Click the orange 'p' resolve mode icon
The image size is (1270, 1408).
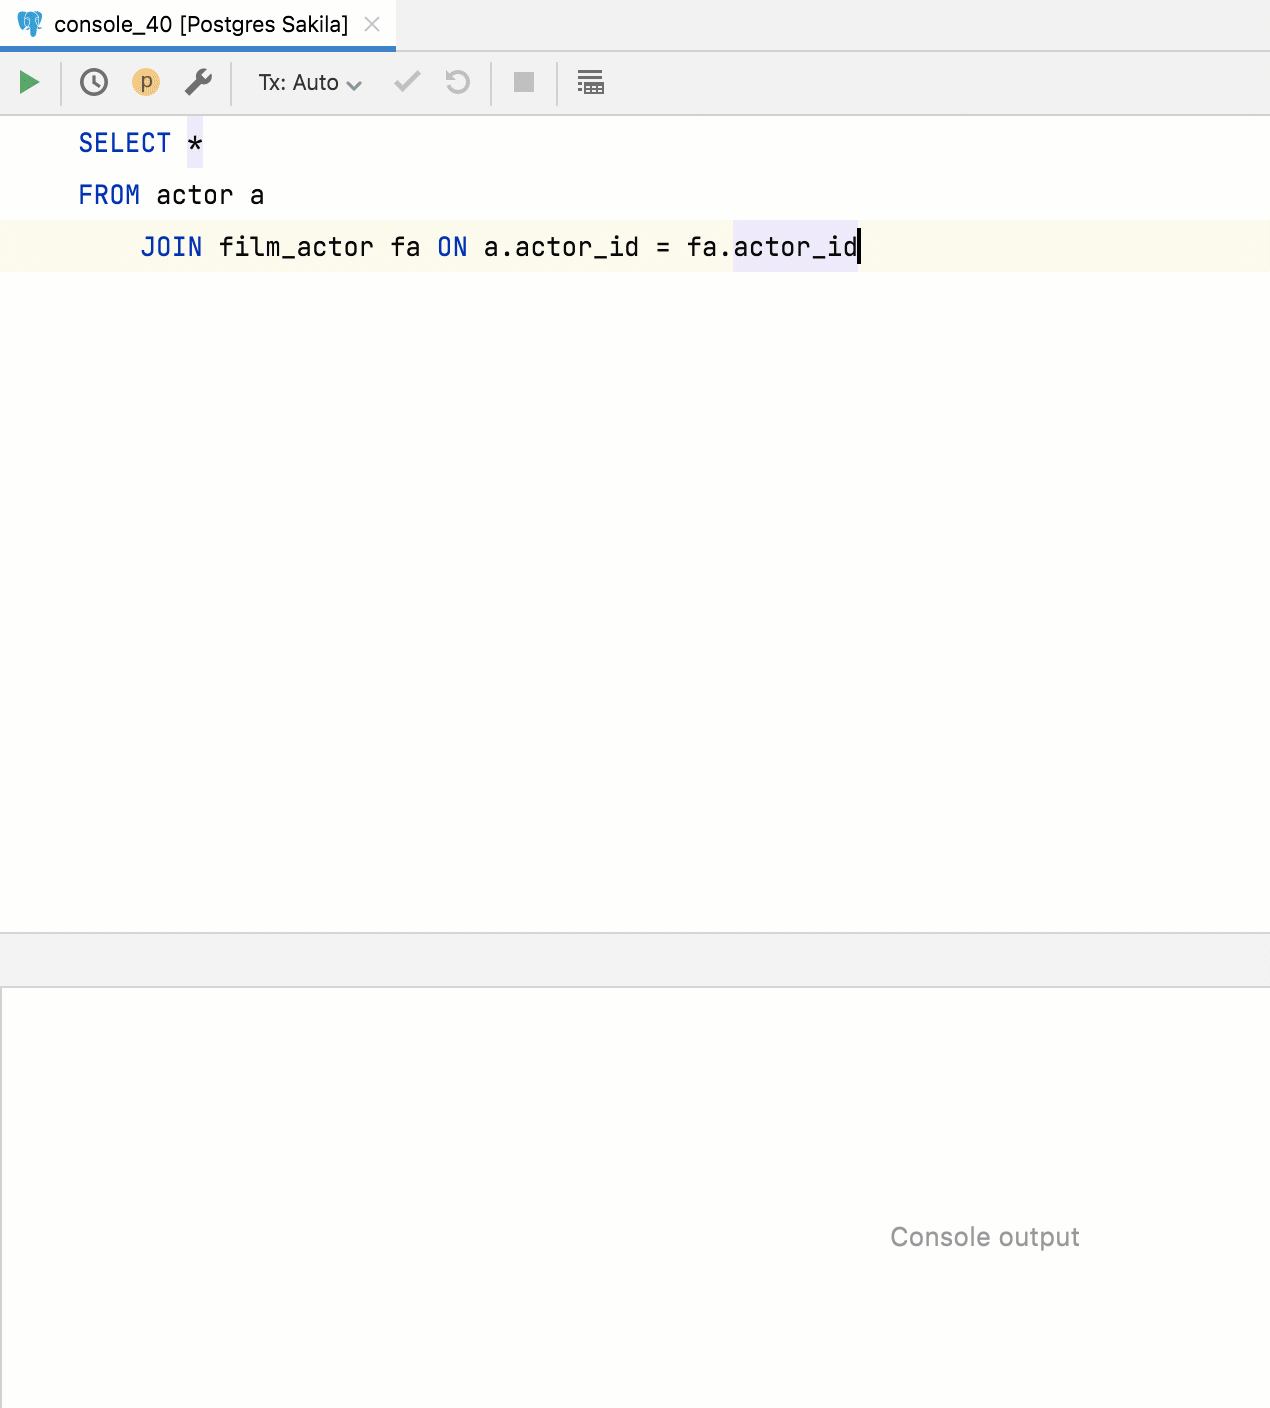(x=146, y=82)
